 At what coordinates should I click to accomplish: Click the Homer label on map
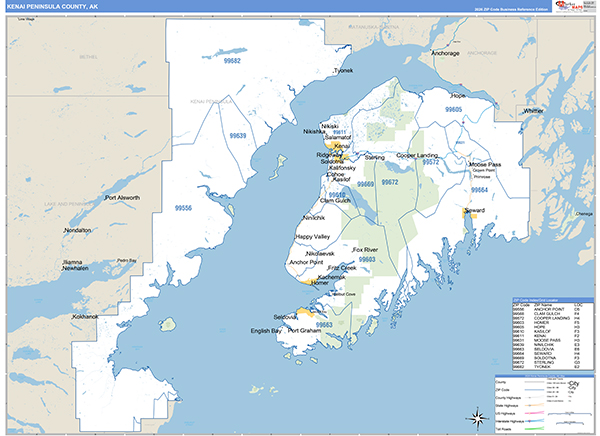[320, 283]
